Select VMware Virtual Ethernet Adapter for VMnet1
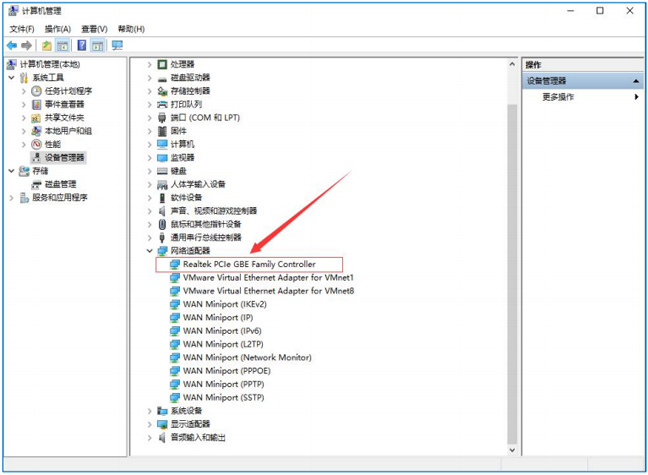This screenshot has width=648, height=475. (x=268, y=277)
